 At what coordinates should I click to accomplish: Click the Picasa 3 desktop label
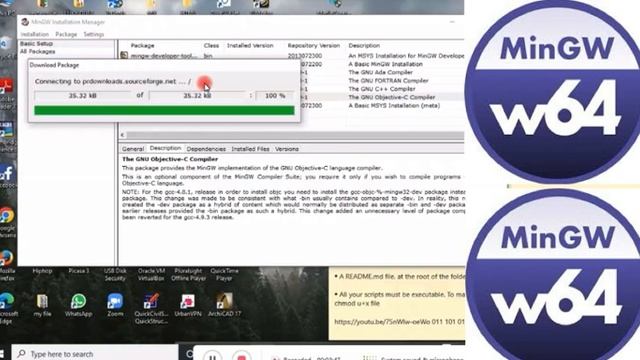tap(78, 271)
